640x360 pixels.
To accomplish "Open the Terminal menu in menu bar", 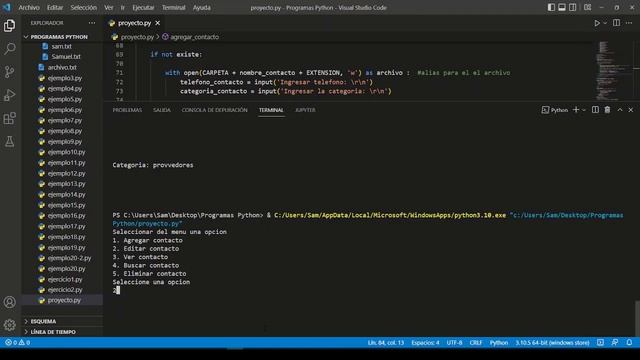I will point(173,7).
